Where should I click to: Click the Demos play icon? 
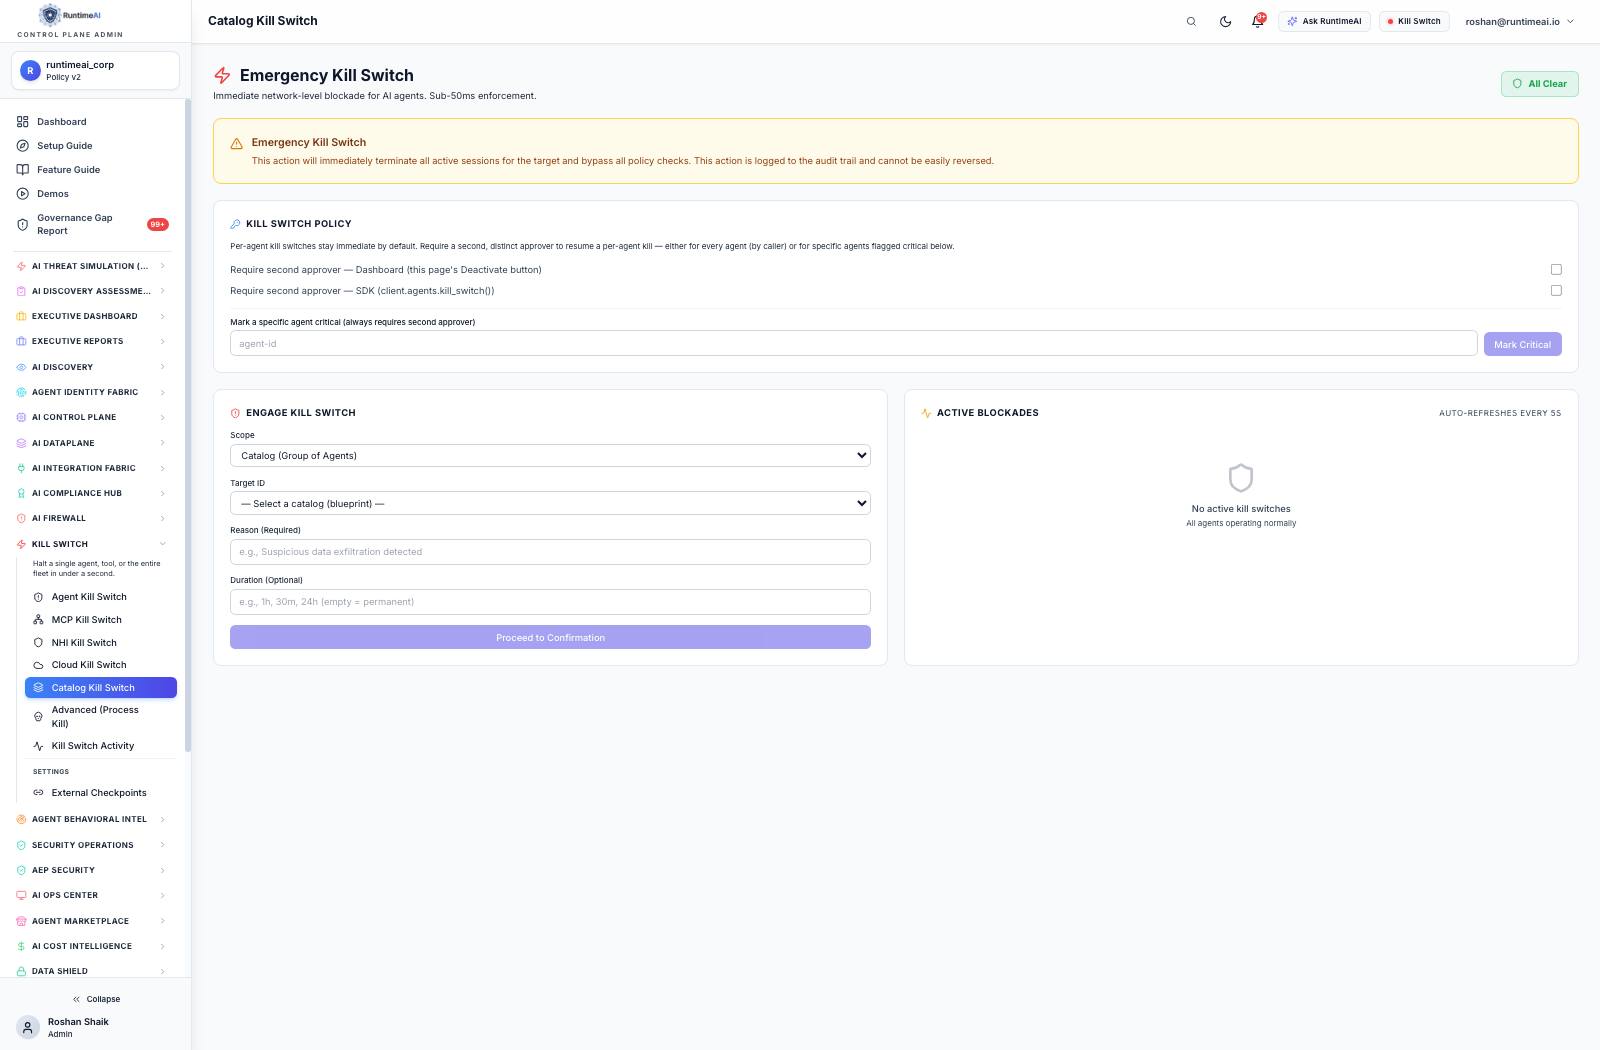[22, 194]
